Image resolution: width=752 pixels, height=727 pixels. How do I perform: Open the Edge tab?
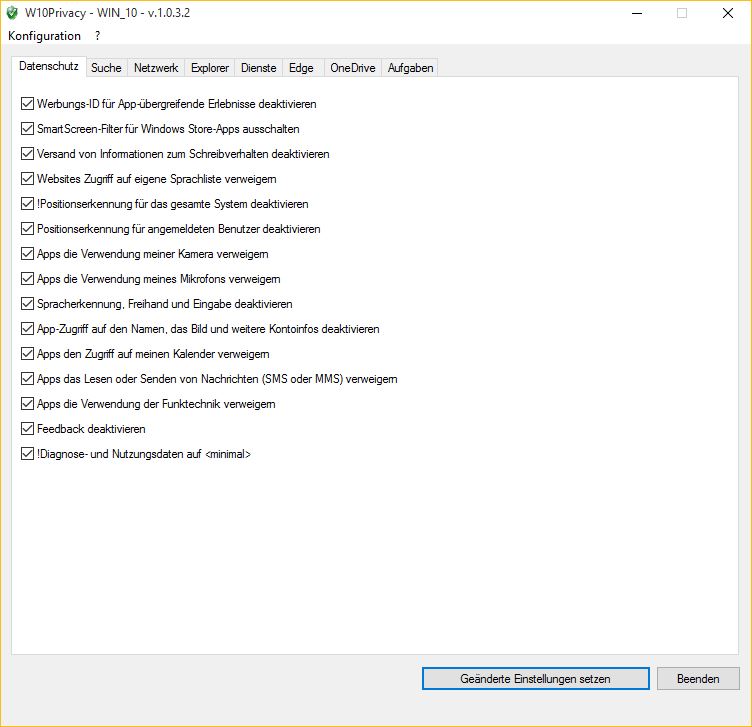point(301,68)
